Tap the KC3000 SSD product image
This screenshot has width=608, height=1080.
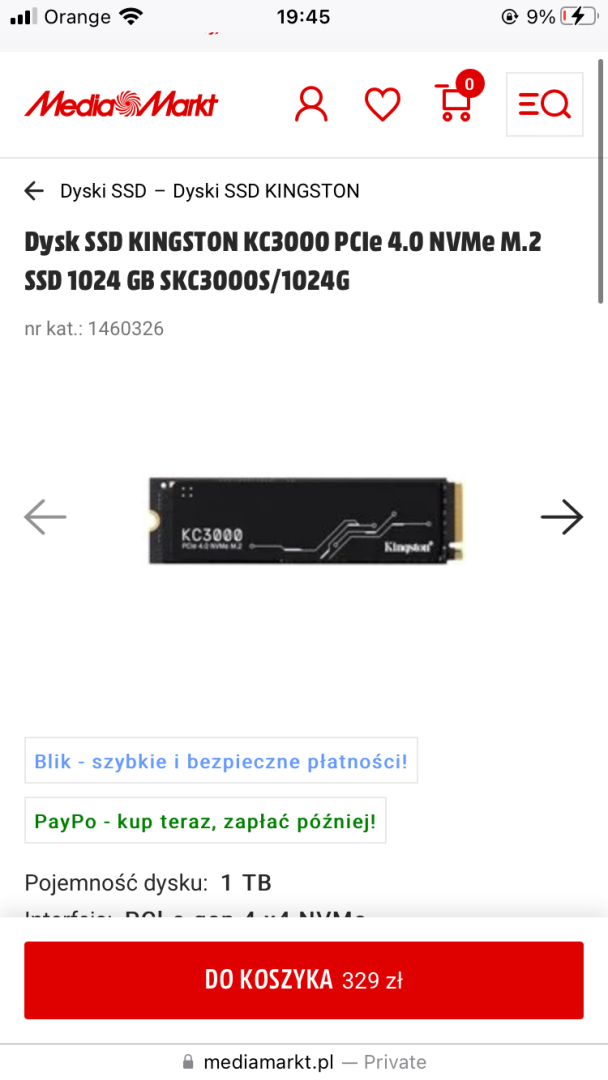point(306,521)
